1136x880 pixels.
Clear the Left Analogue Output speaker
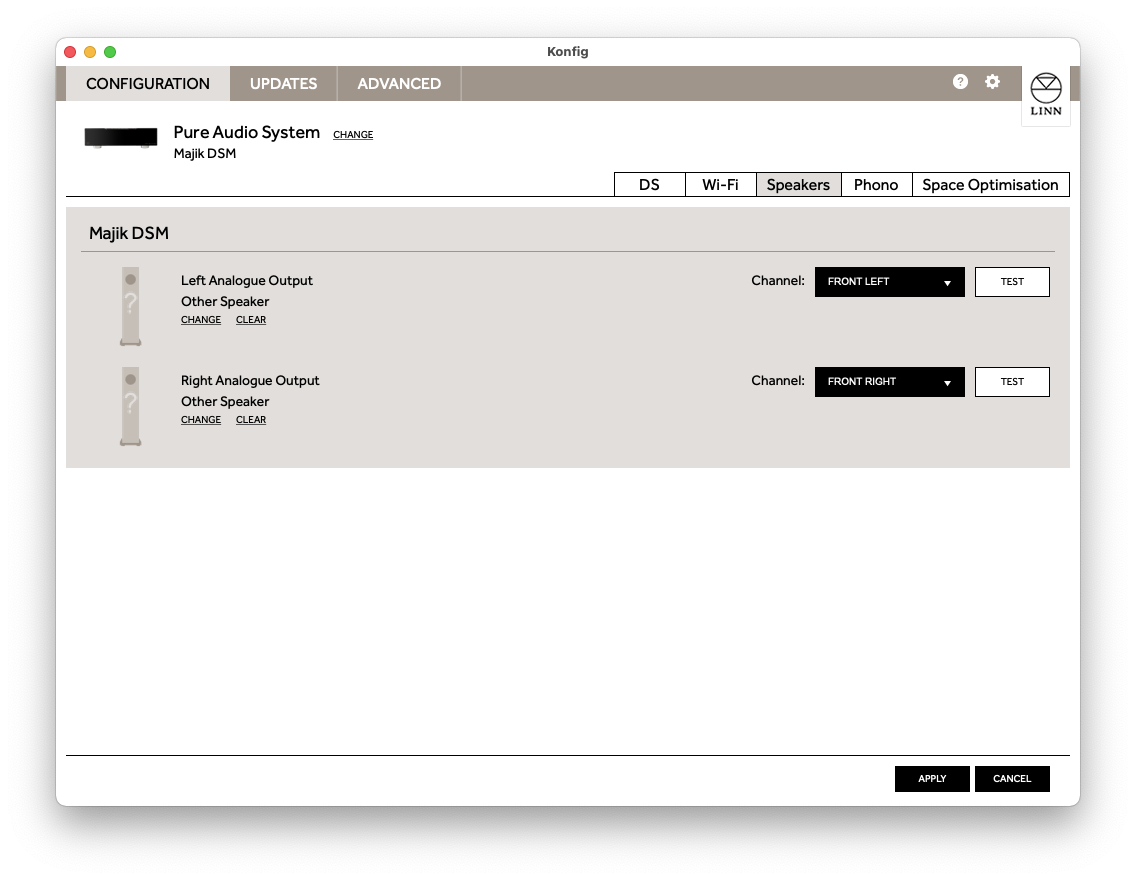[x=251, y=319]
